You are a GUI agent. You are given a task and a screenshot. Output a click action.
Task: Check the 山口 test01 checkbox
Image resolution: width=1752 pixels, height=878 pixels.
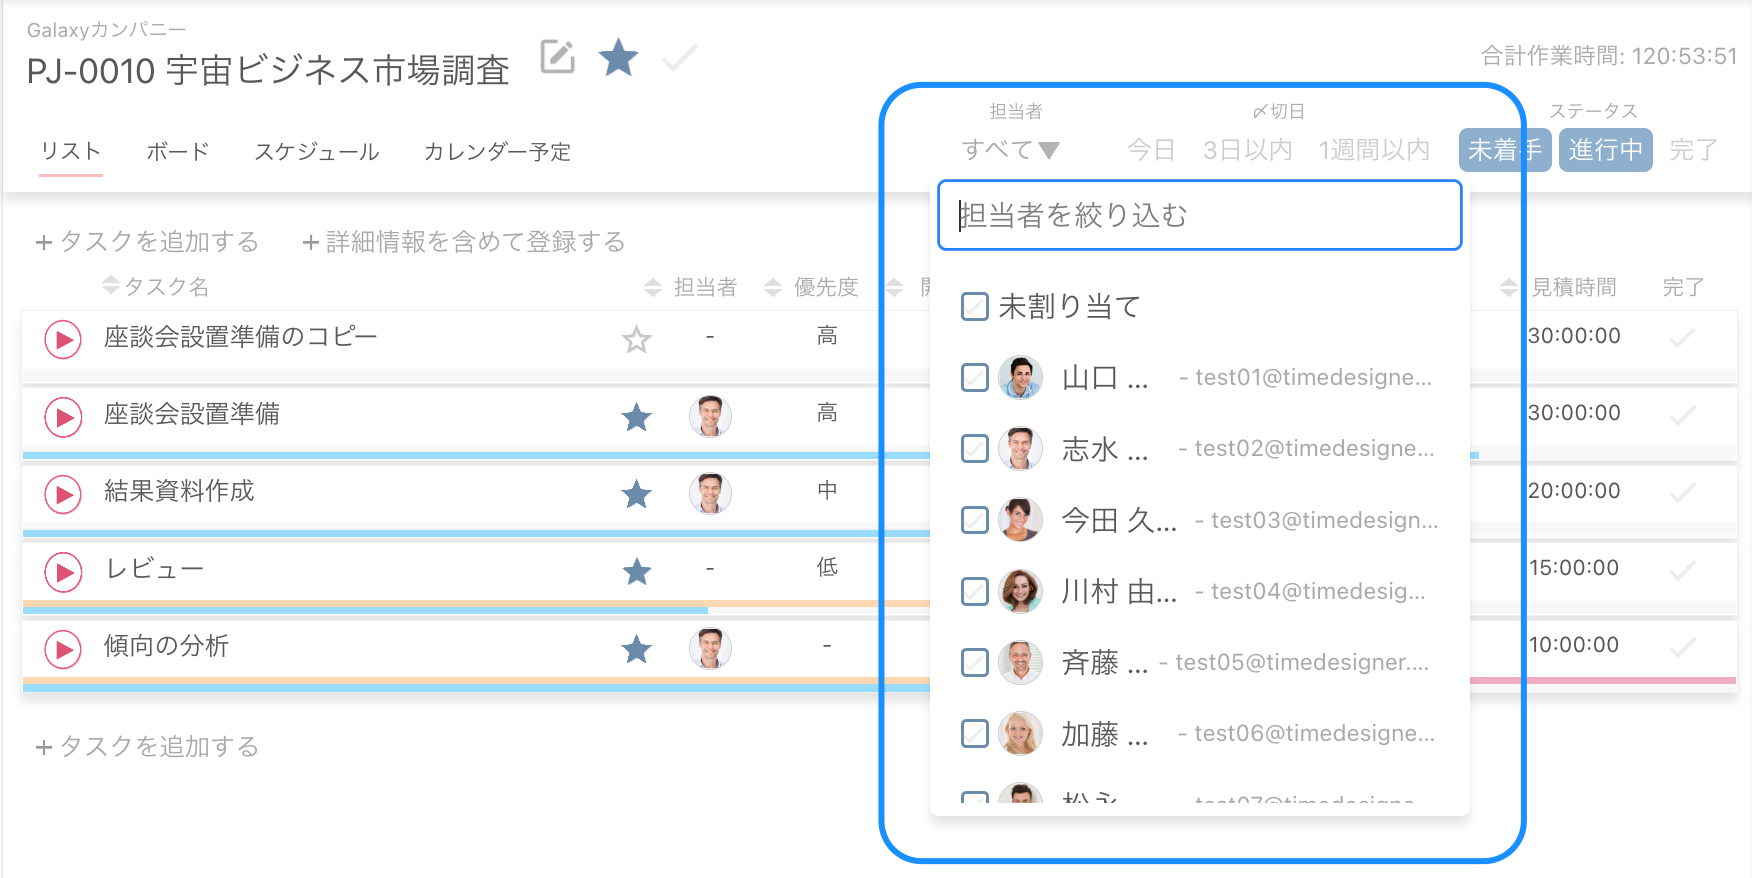(974, 377)
